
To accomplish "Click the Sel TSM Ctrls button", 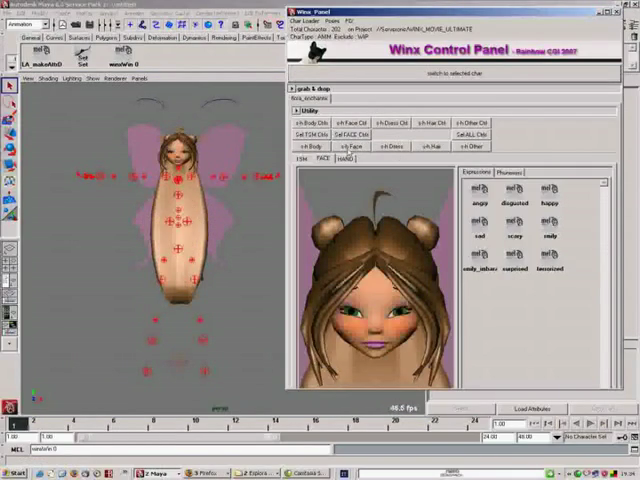I will [x=311, y=135].
